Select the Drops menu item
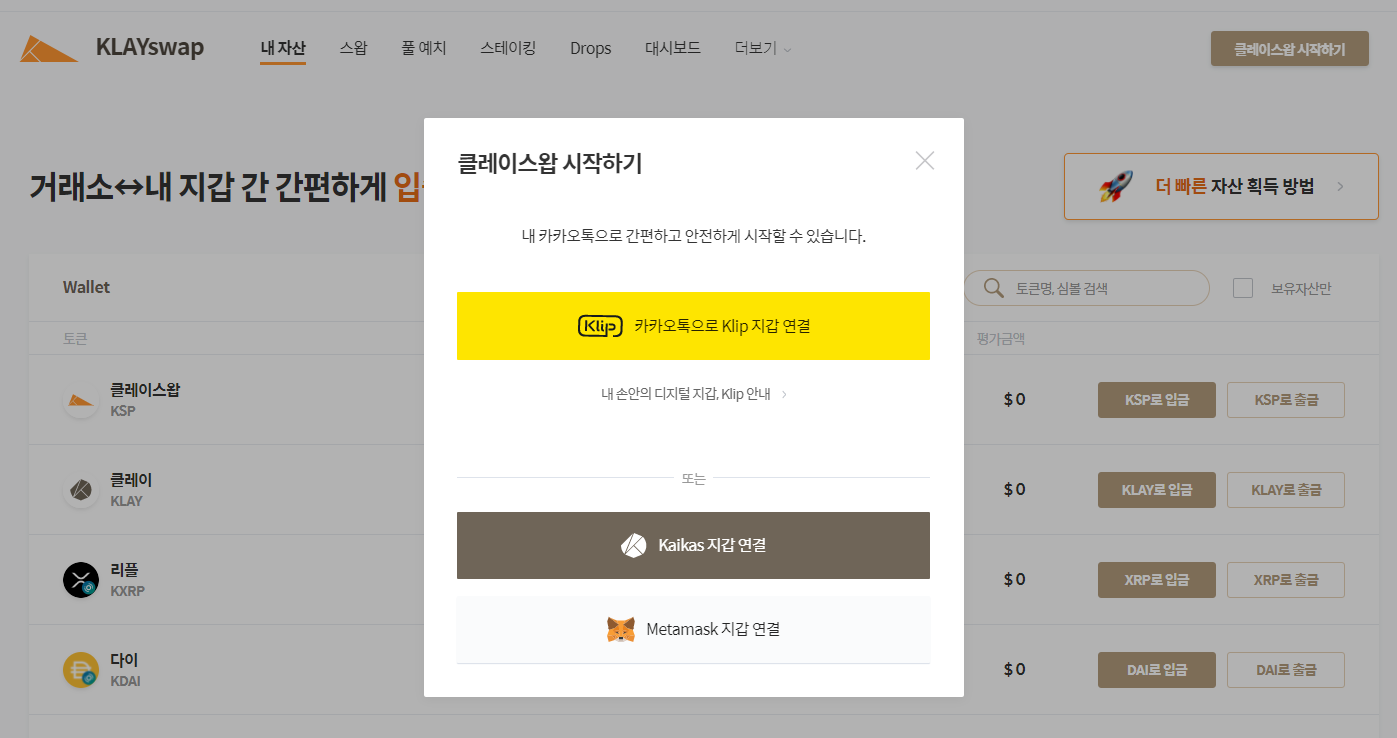 click(x=591, y=48)
